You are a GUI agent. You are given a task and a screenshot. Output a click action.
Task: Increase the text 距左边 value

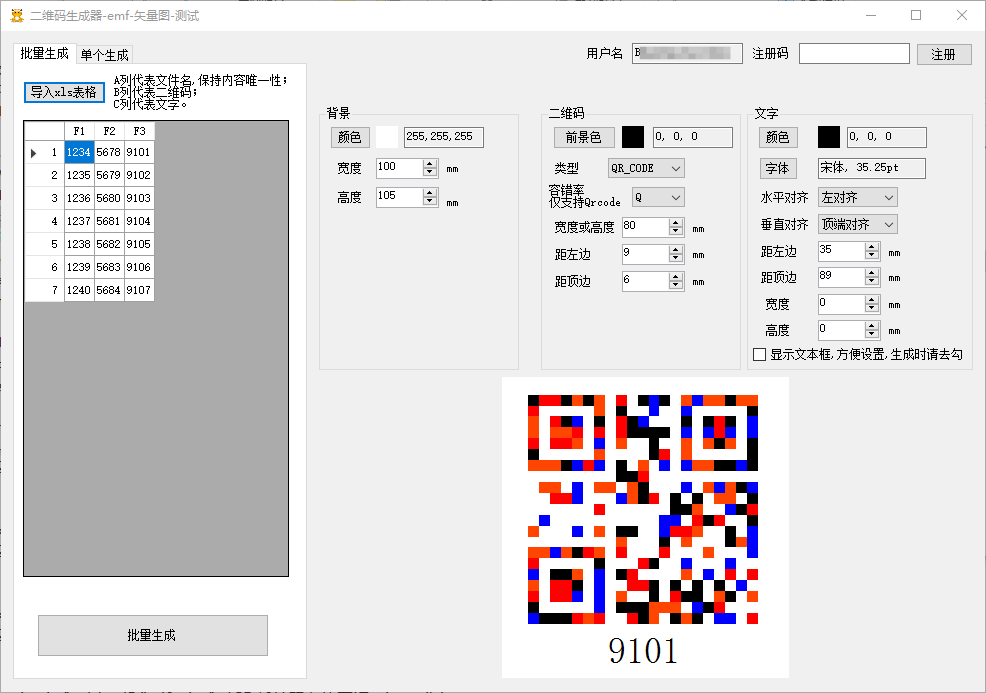[x=872, y=247]
